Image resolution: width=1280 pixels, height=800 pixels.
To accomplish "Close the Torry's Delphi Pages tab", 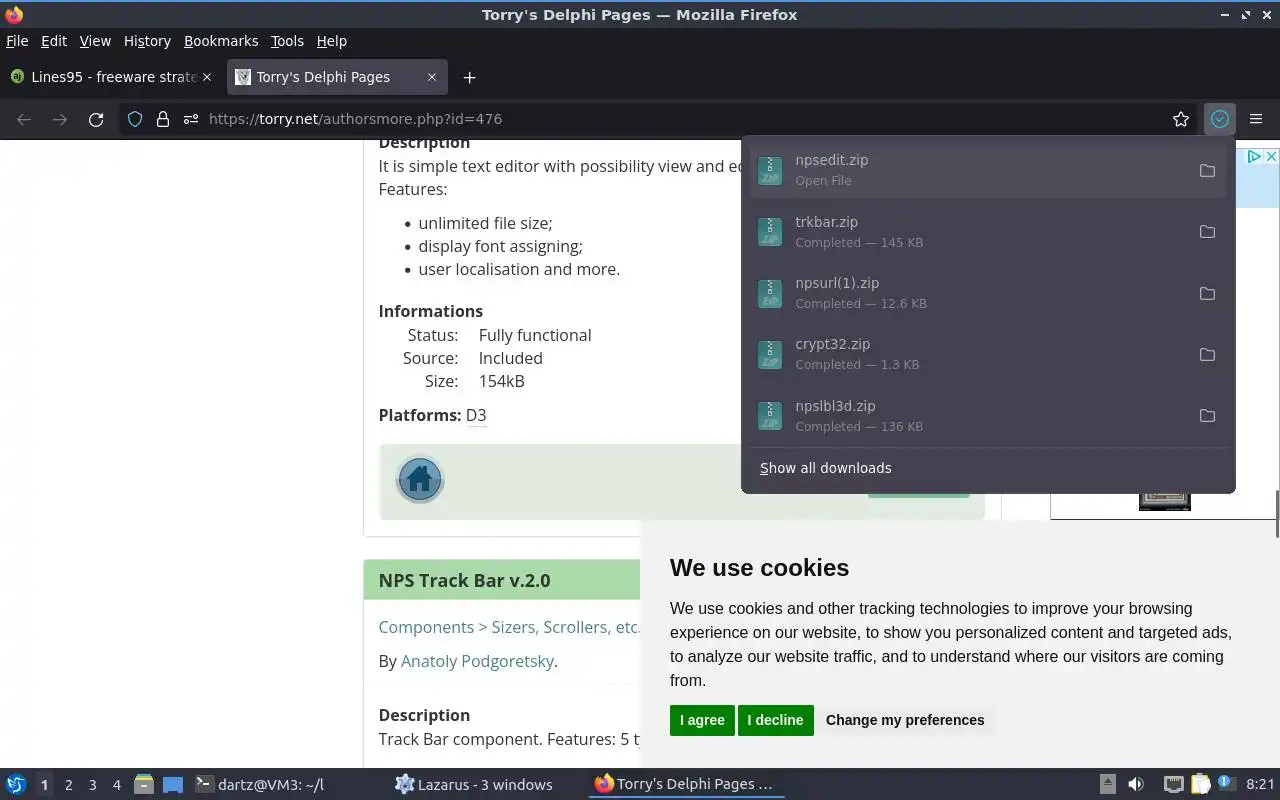I will [432, 77].
